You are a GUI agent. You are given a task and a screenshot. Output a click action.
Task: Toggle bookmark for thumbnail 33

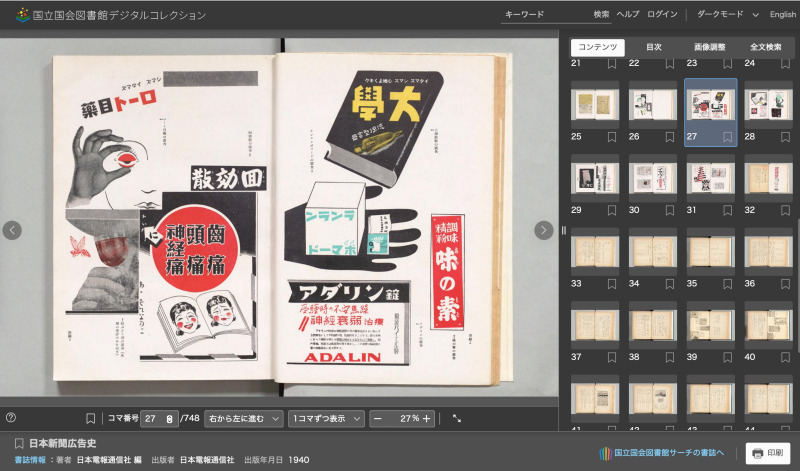(x=612, y=284)
